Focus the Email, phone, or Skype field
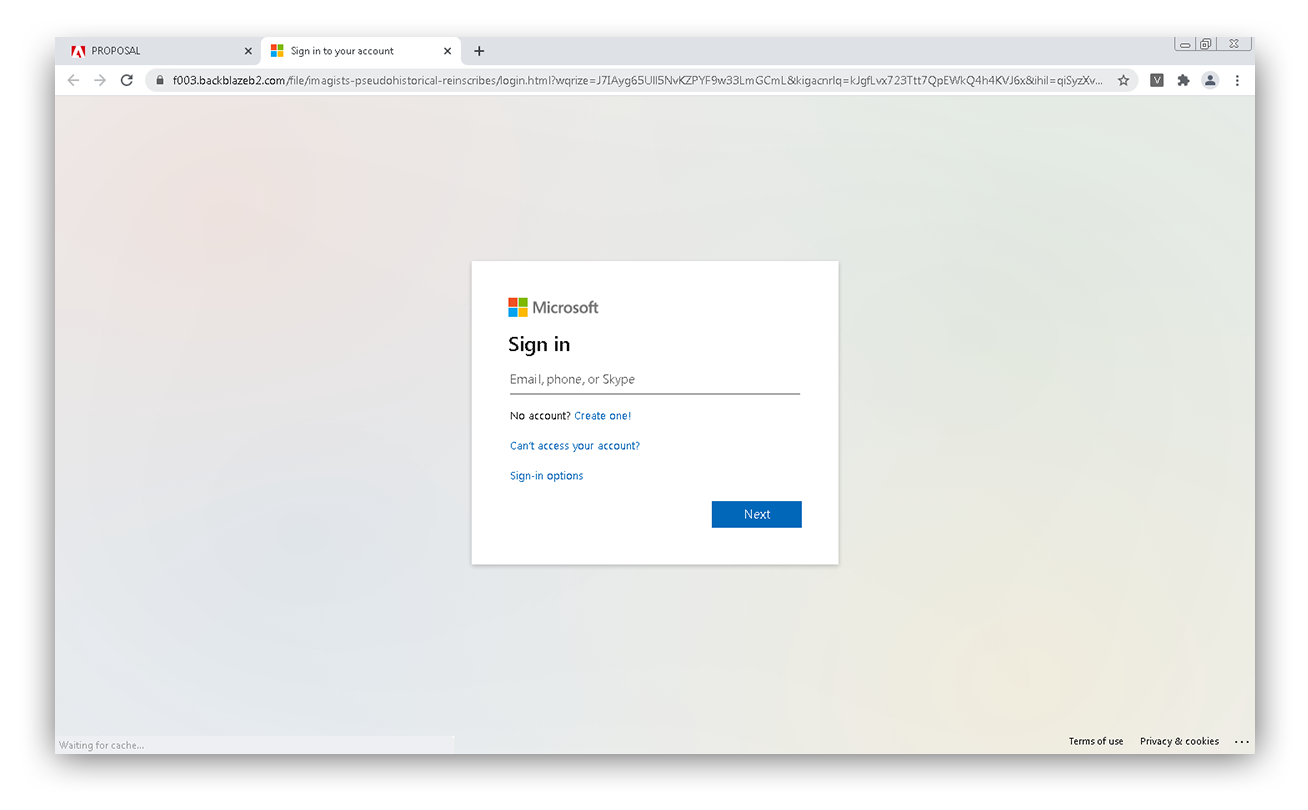This screenshot has height=810, width=1308. coord(655,380)
